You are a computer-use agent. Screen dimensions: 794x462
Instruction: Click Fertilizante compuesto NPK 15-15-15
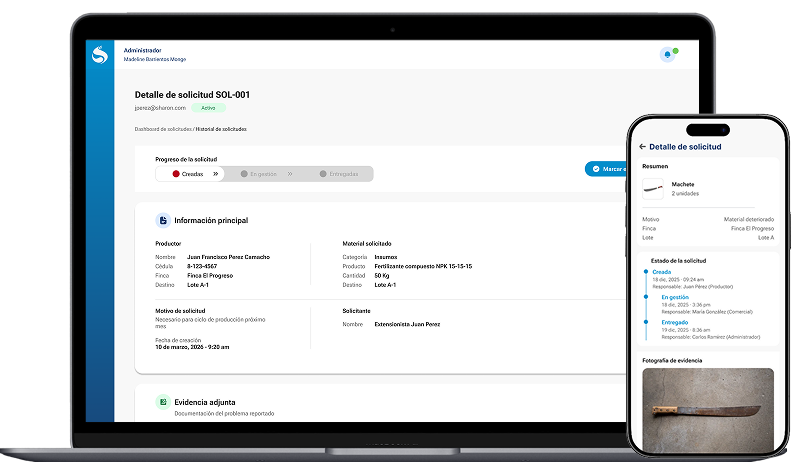coord(423,266)
